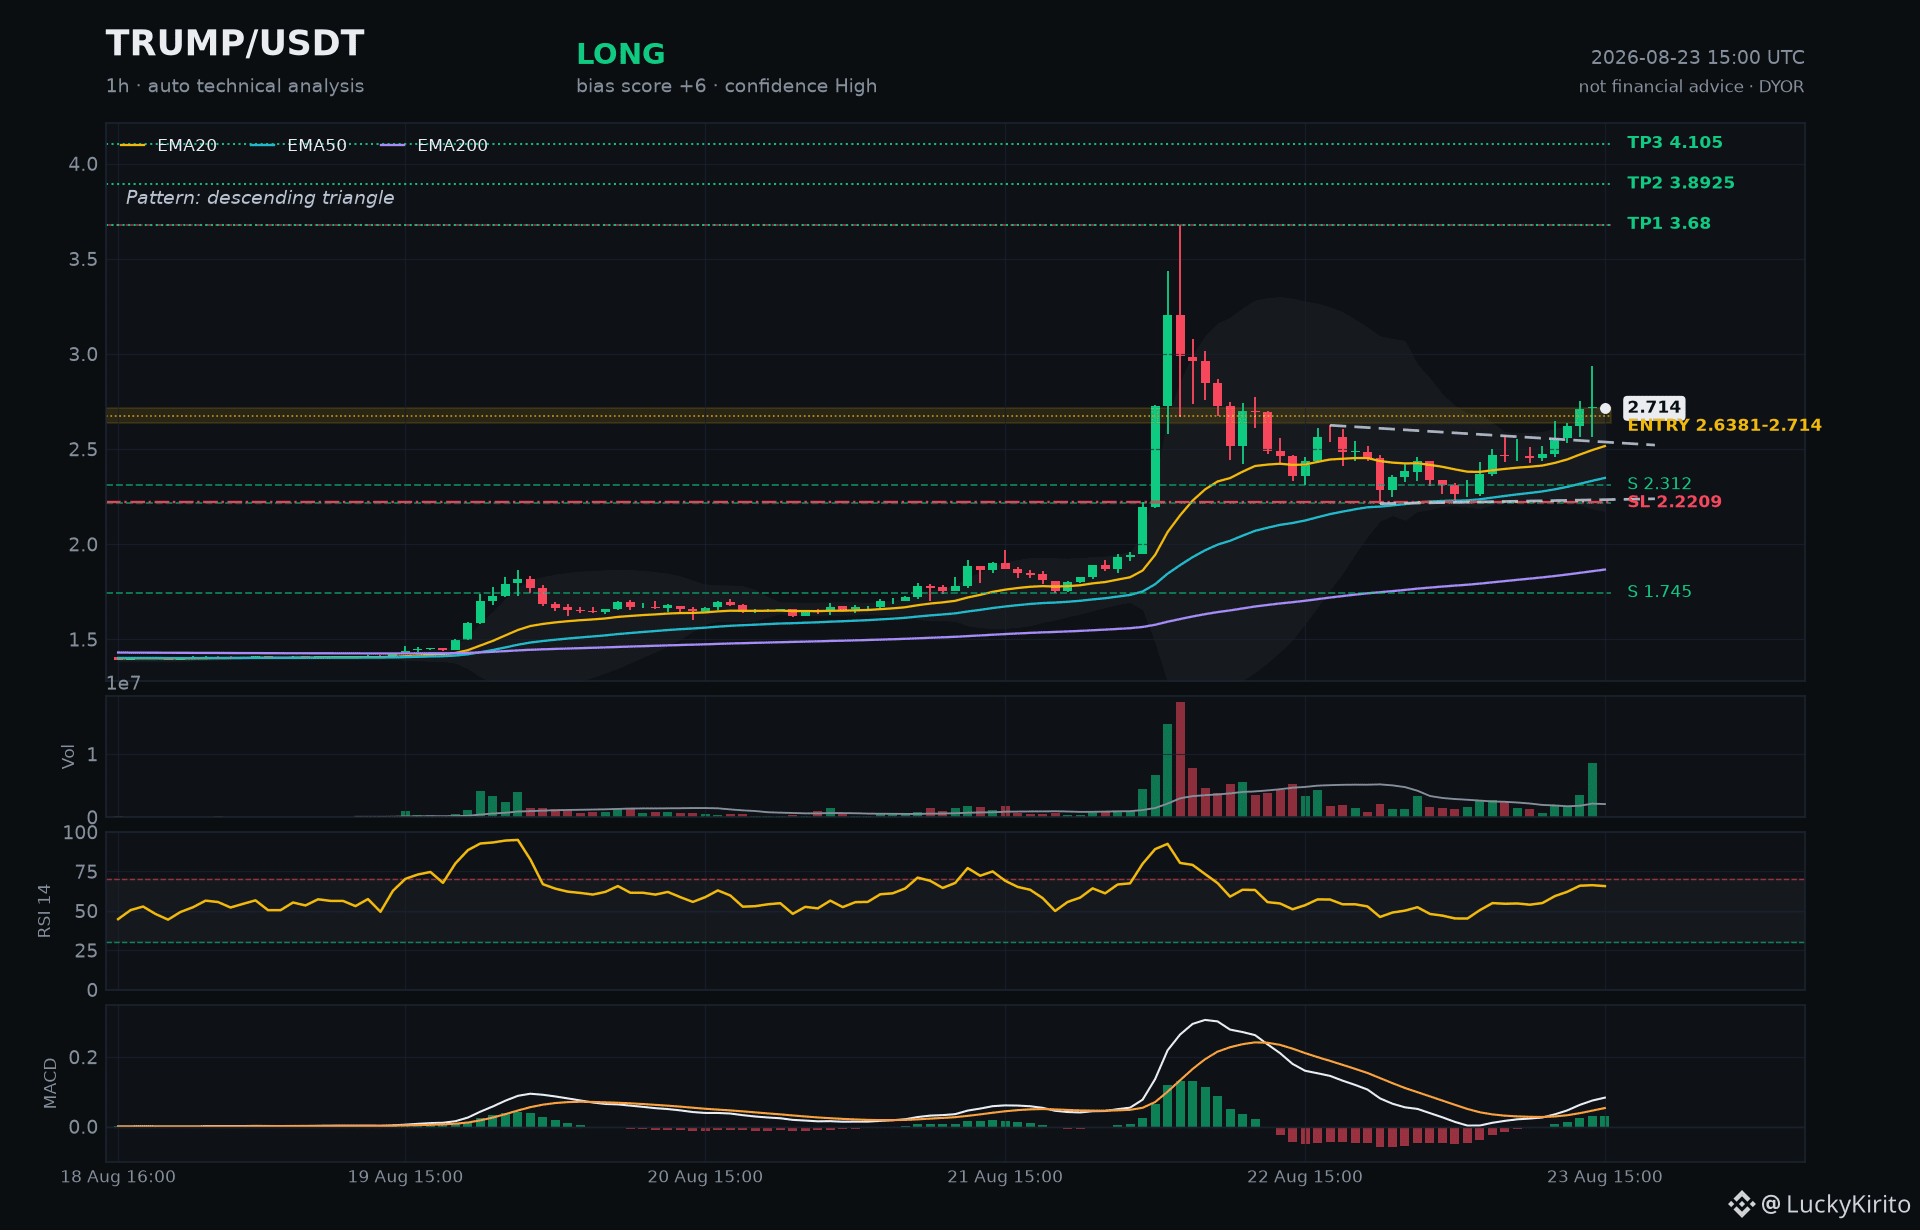Click the 4.0 price axis tick
Image resolution: width=1920 pixels, height=1230 pixels.
coord(83,164)
